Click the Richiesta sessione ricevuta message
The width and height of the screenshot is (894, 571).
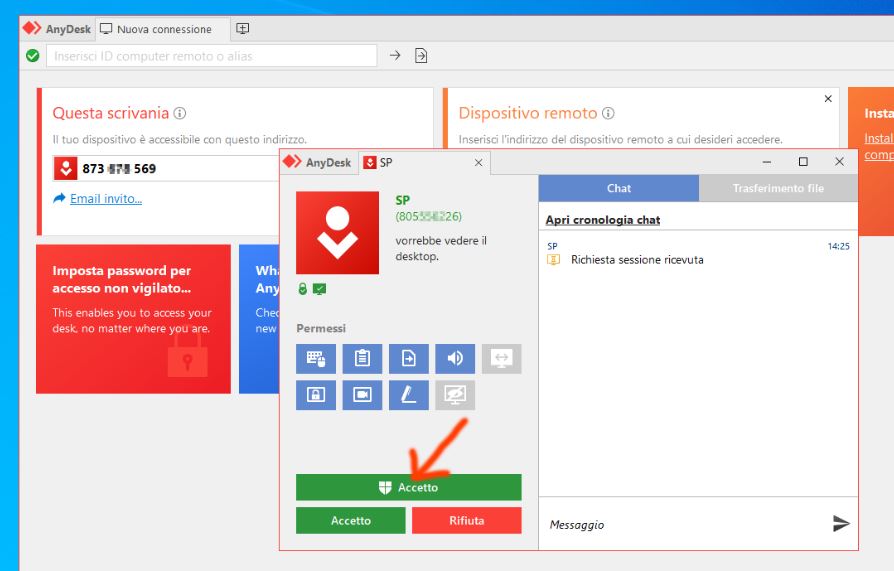(x=637, y=260)
